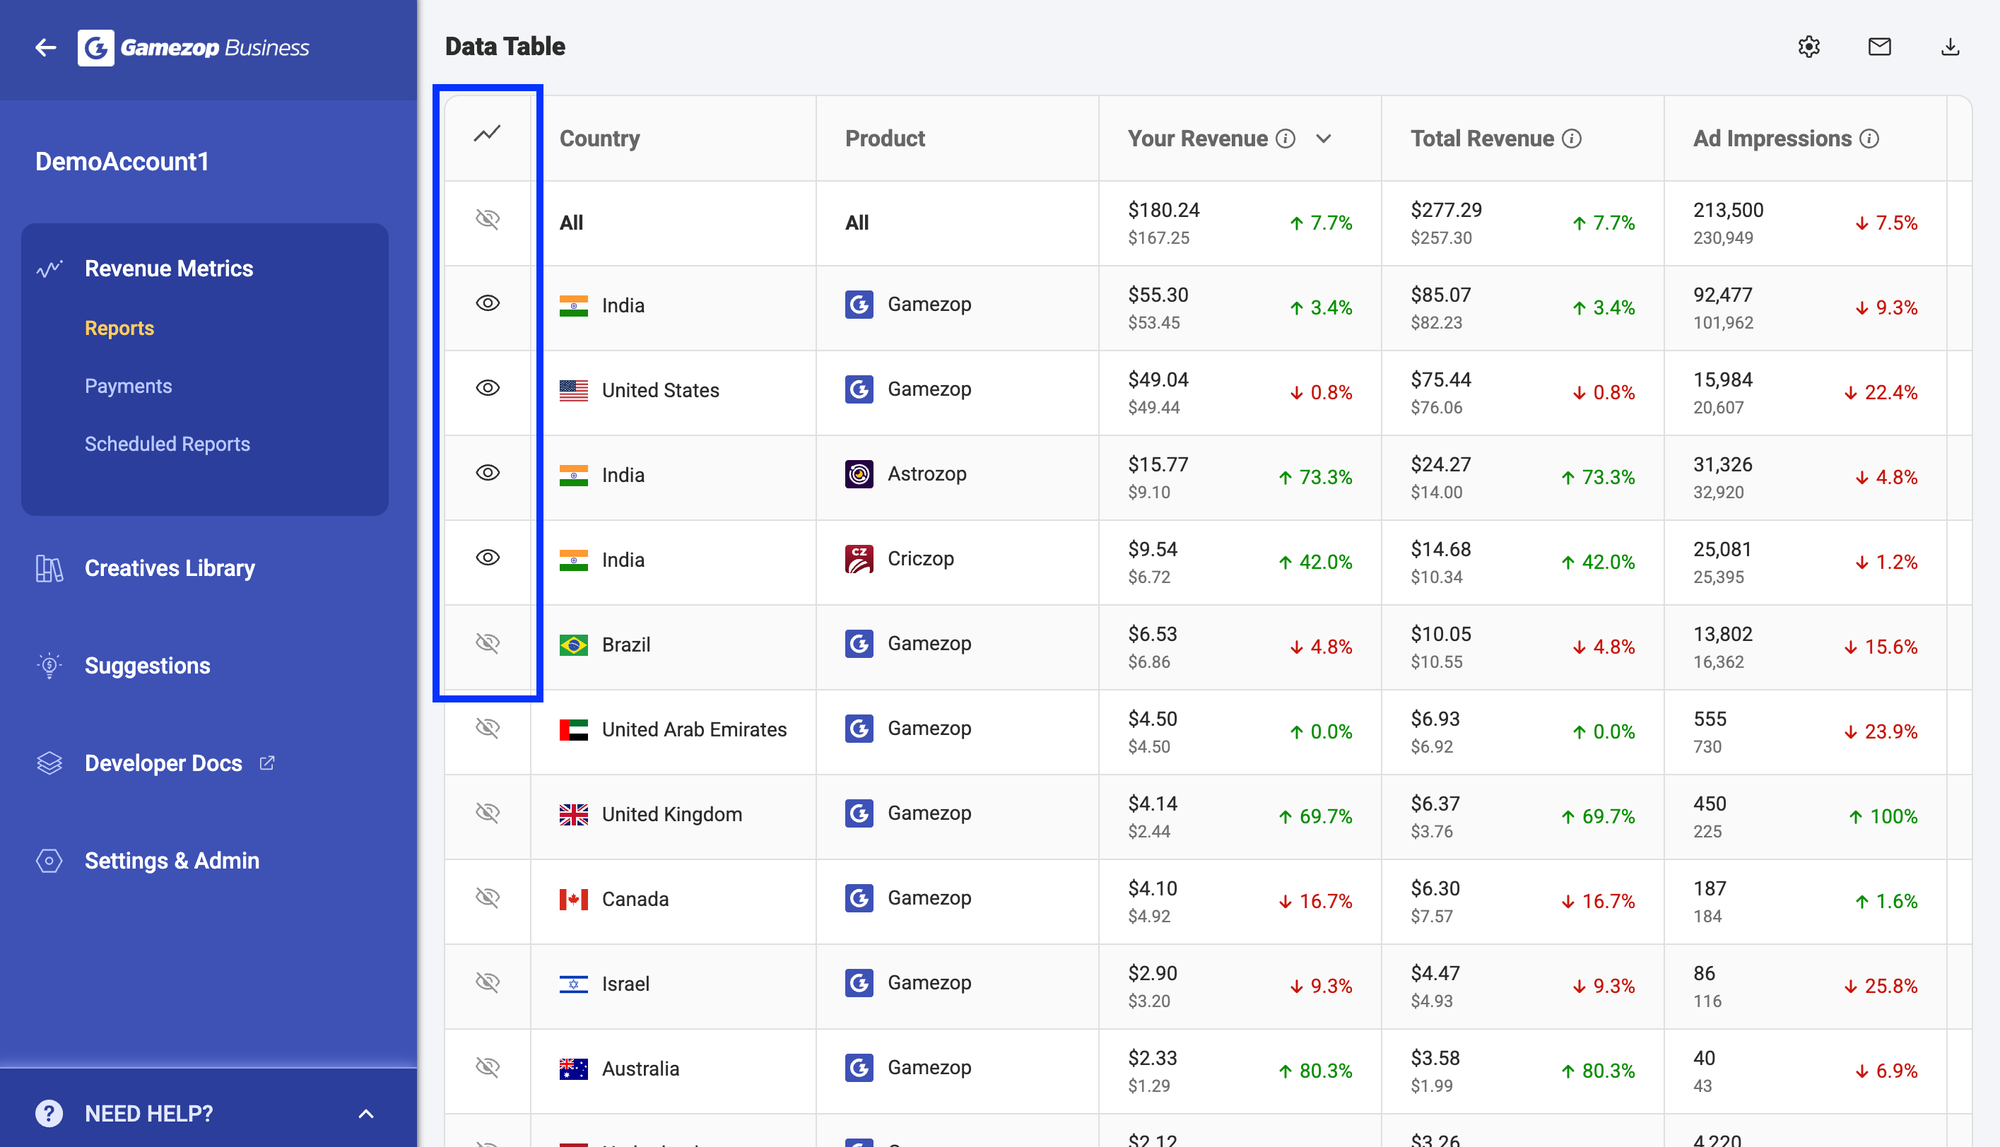The width and height of the screenshot is (2000, 1147).
Task: Show the All countries row on chart
Action: 487,219
